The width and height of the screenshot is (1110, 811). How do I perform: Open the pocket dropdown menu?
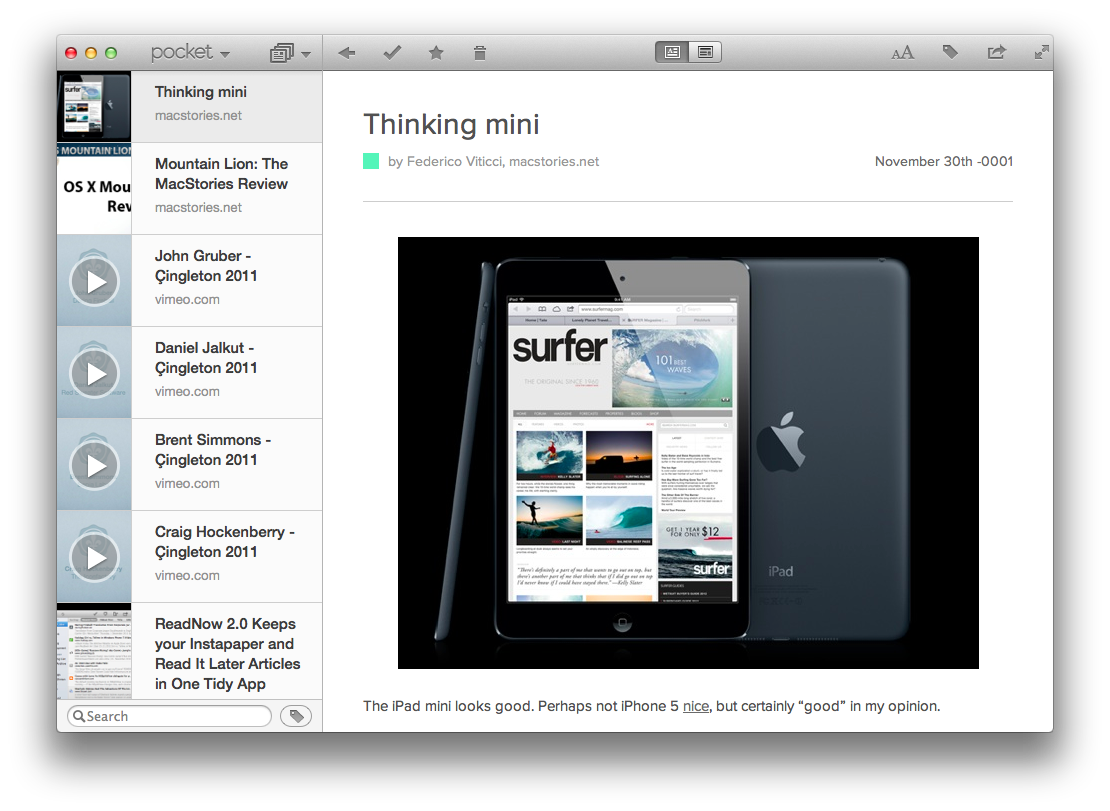point(190,53)
